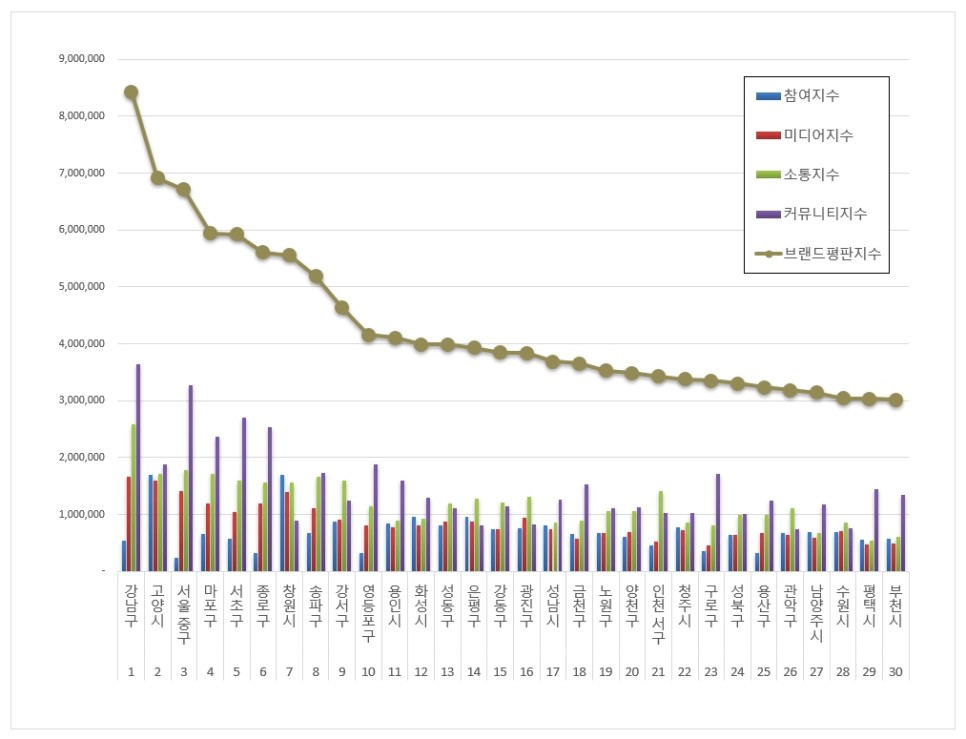
Task: Click the purple 커뮤니티지수 legend swatch
Action: tap(768, 214)
